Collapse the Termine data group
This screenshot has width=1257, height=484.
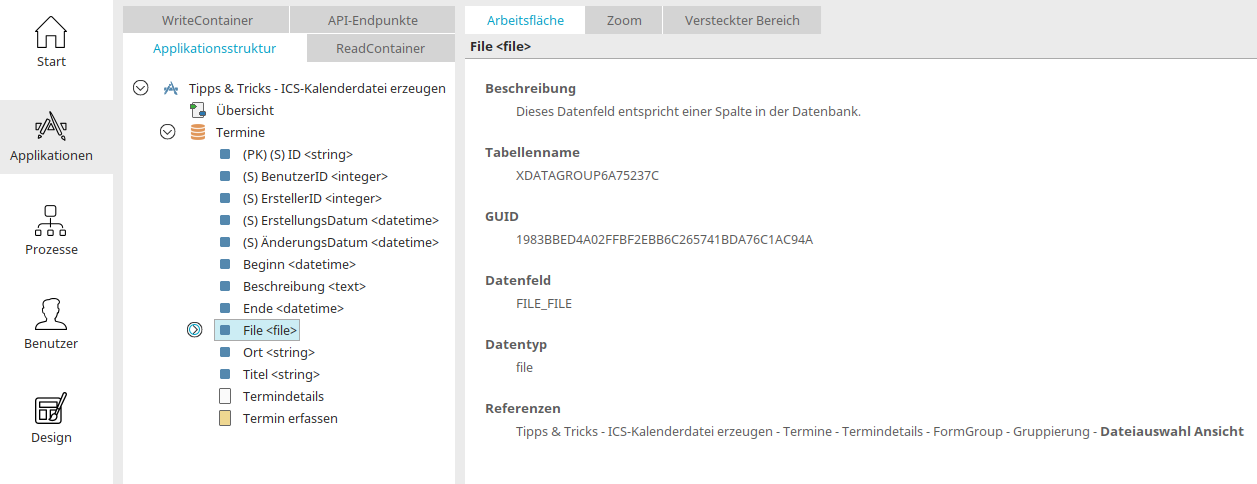point(168,132)
